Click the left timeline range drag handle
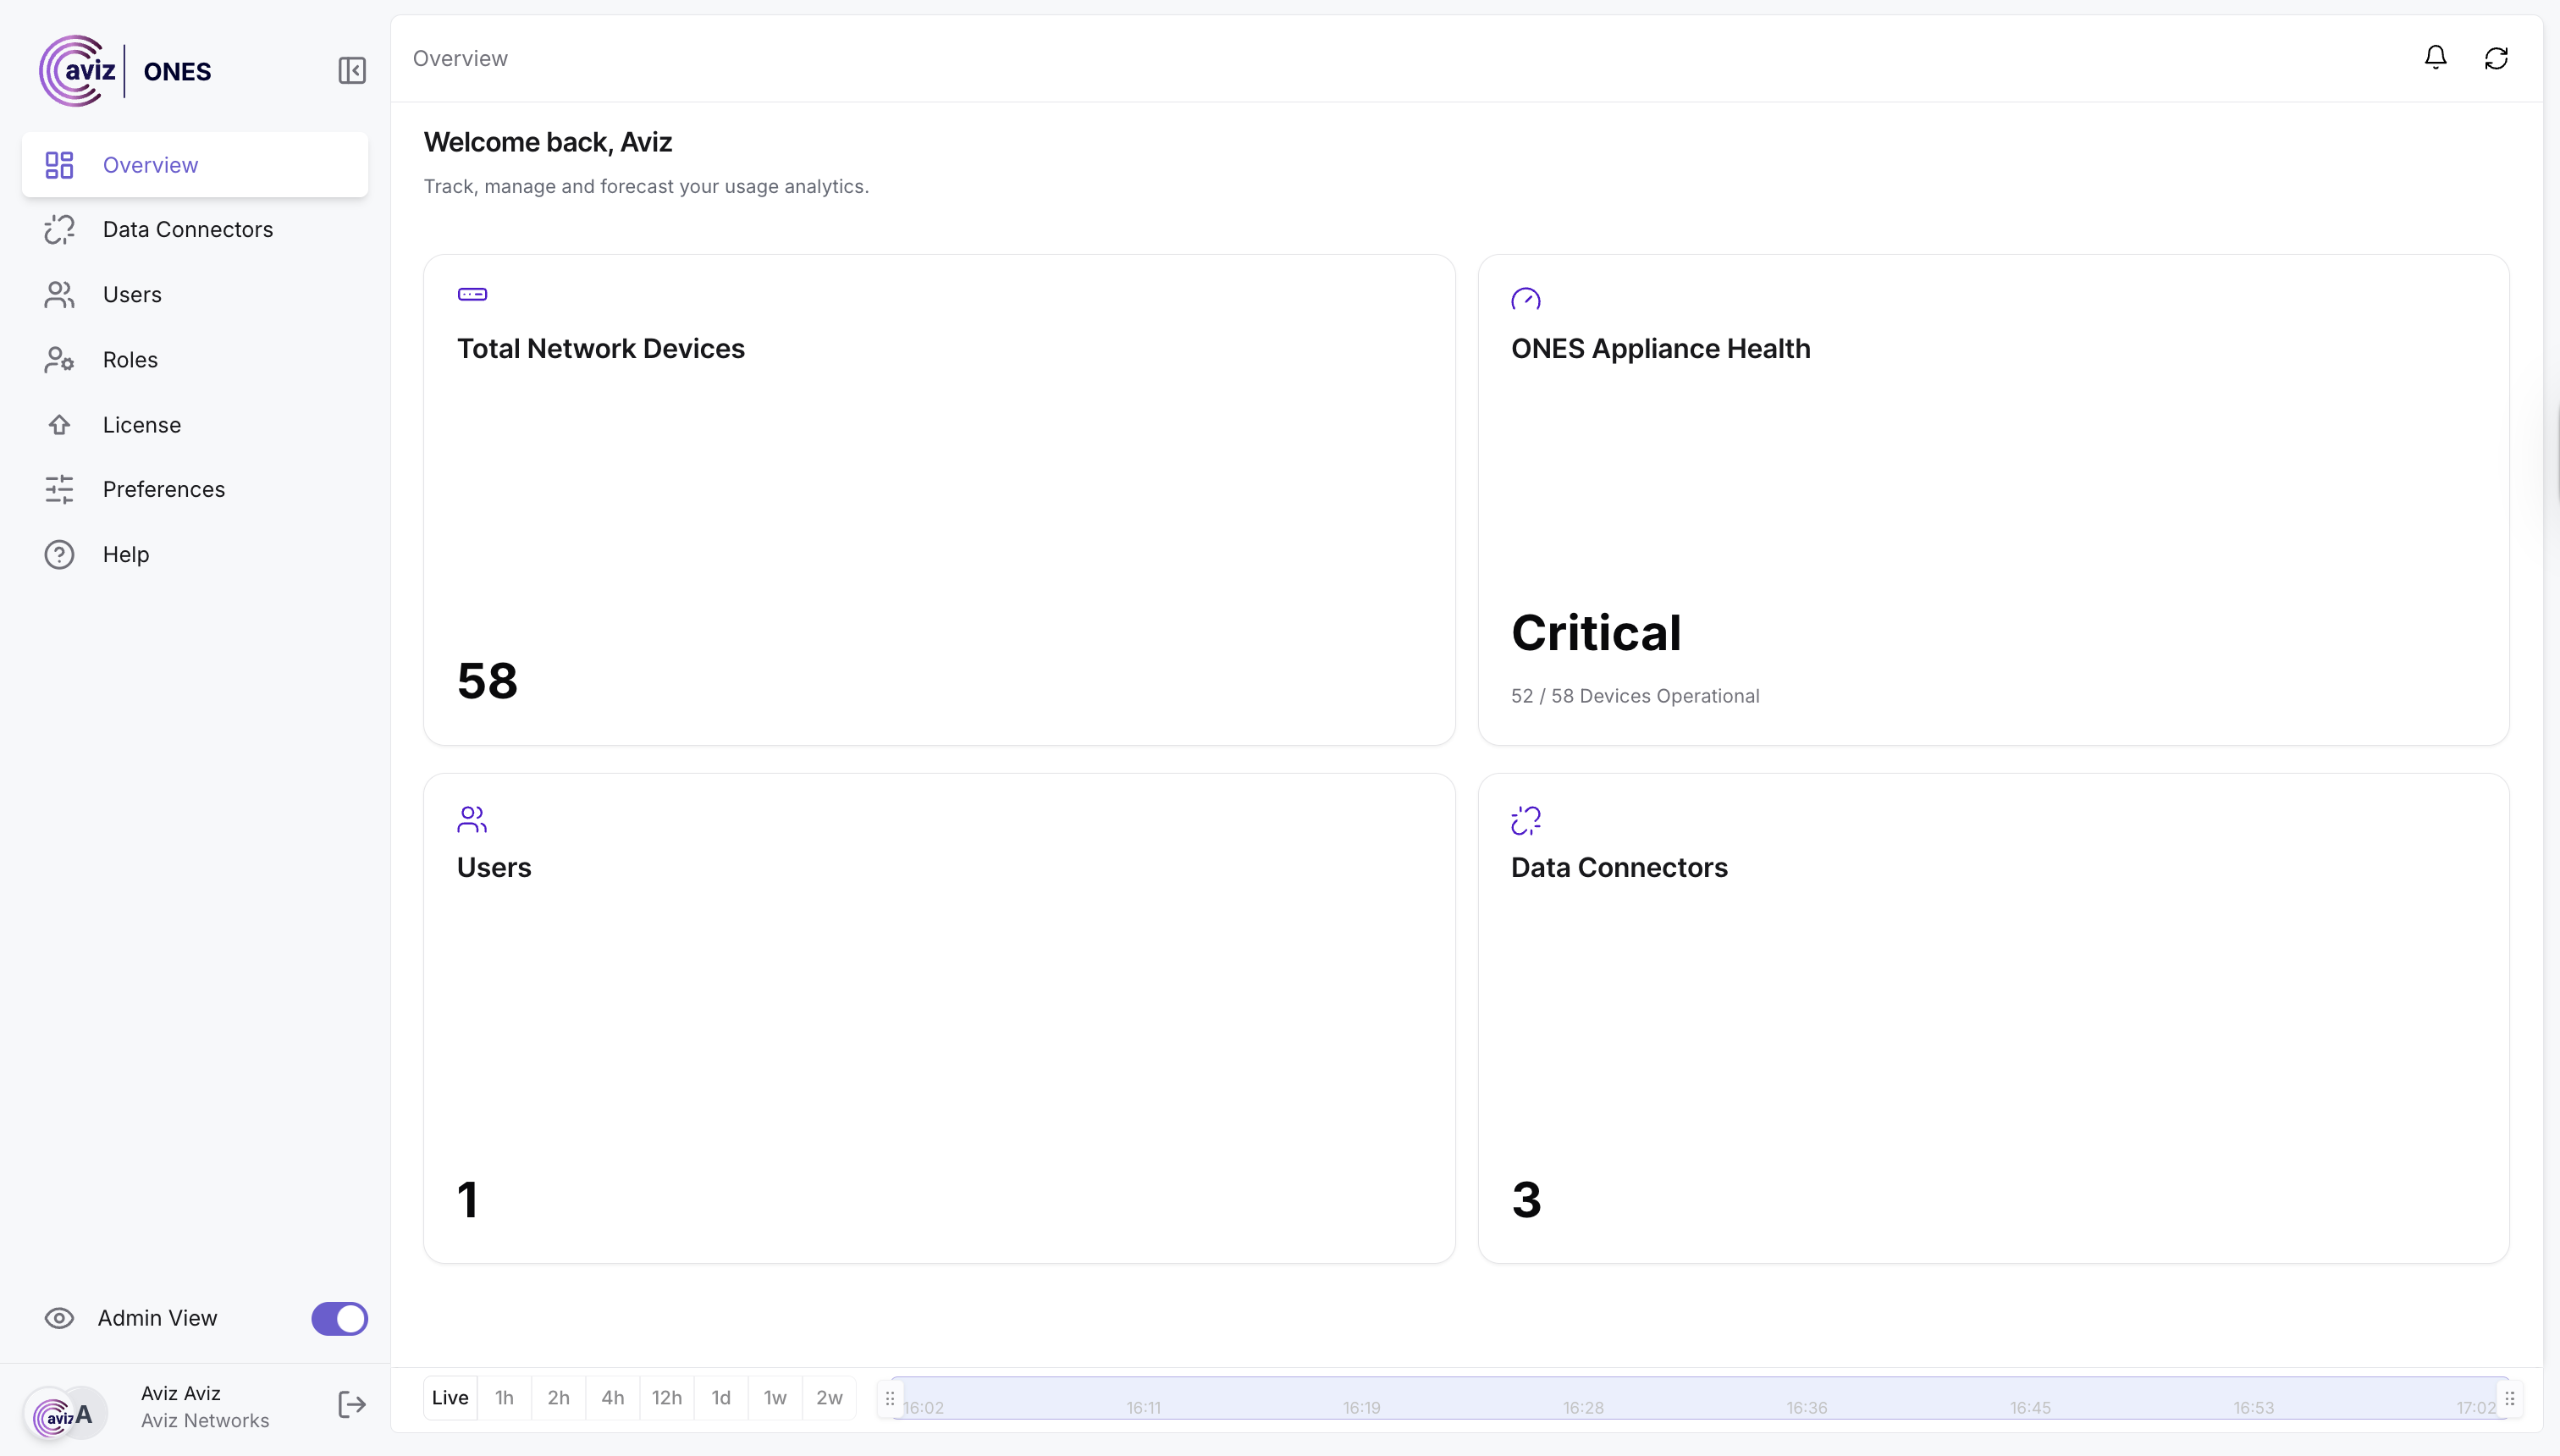The image size is (2560, 1456). pyautogui.click(x=890, y=1398)
